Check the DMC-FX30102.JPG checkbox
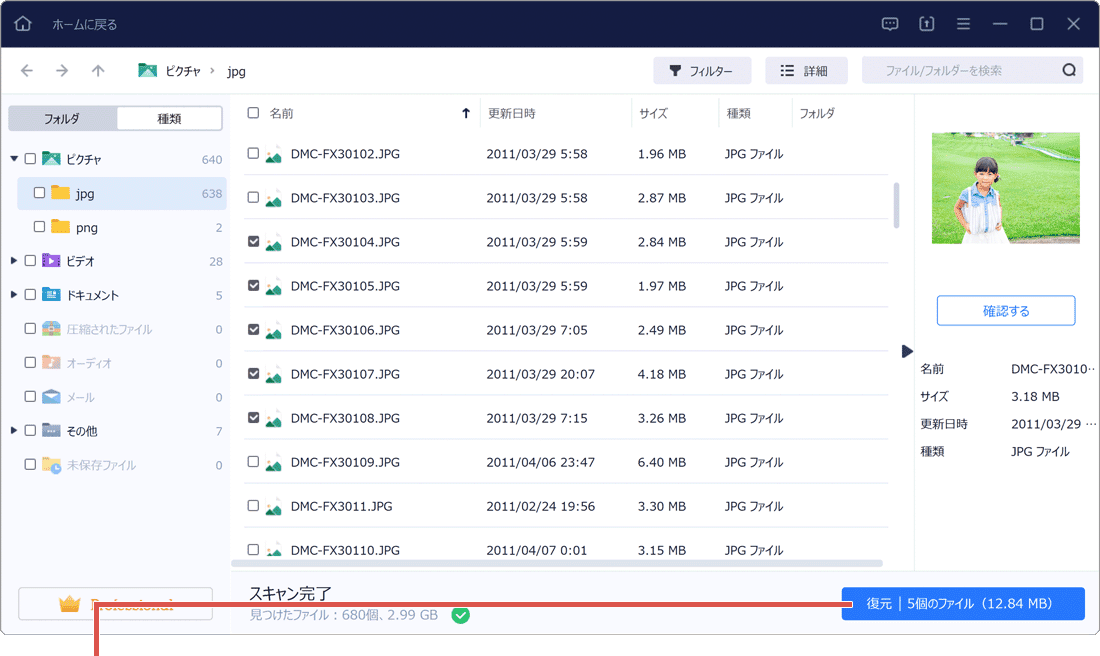 coord(253,154)
